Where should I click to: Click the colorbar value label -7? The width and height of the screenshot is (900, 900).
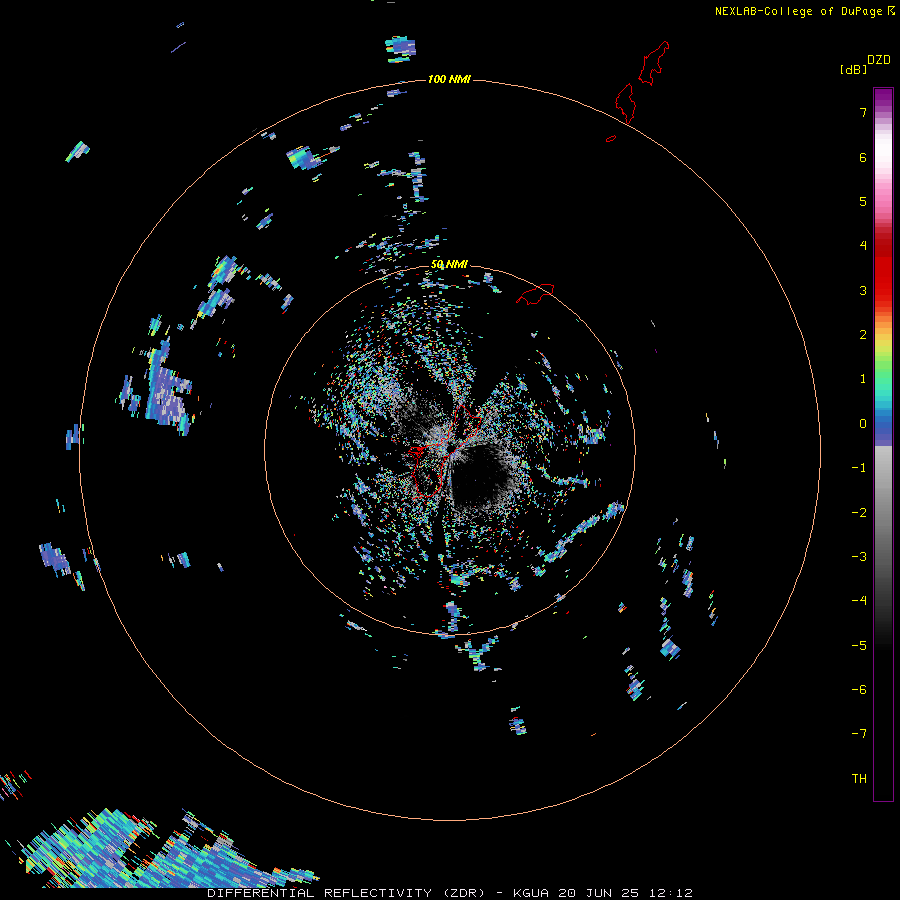(859, 734)
